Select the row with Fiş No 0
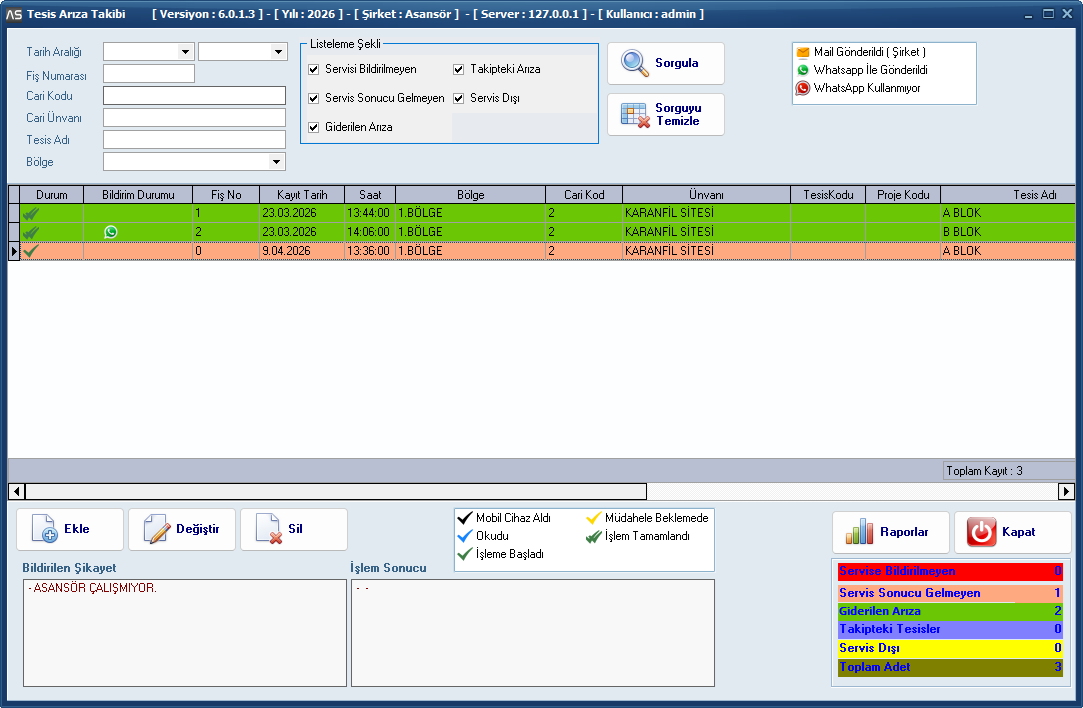 226,251
